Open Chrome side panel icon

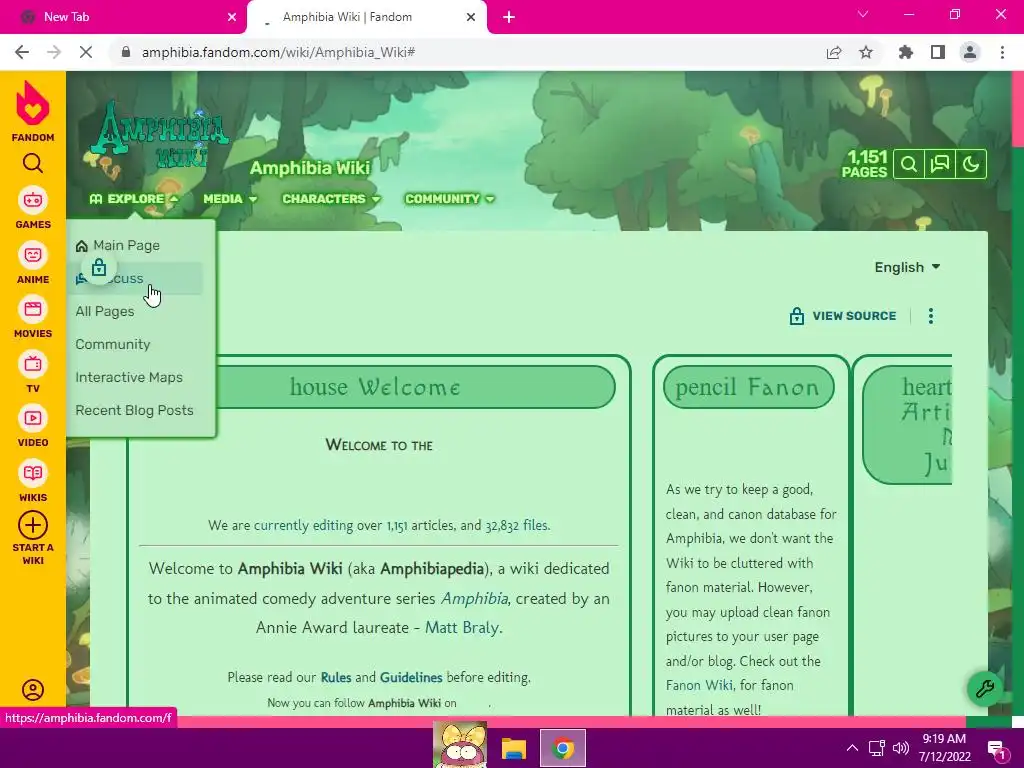[x=938, y=52]
